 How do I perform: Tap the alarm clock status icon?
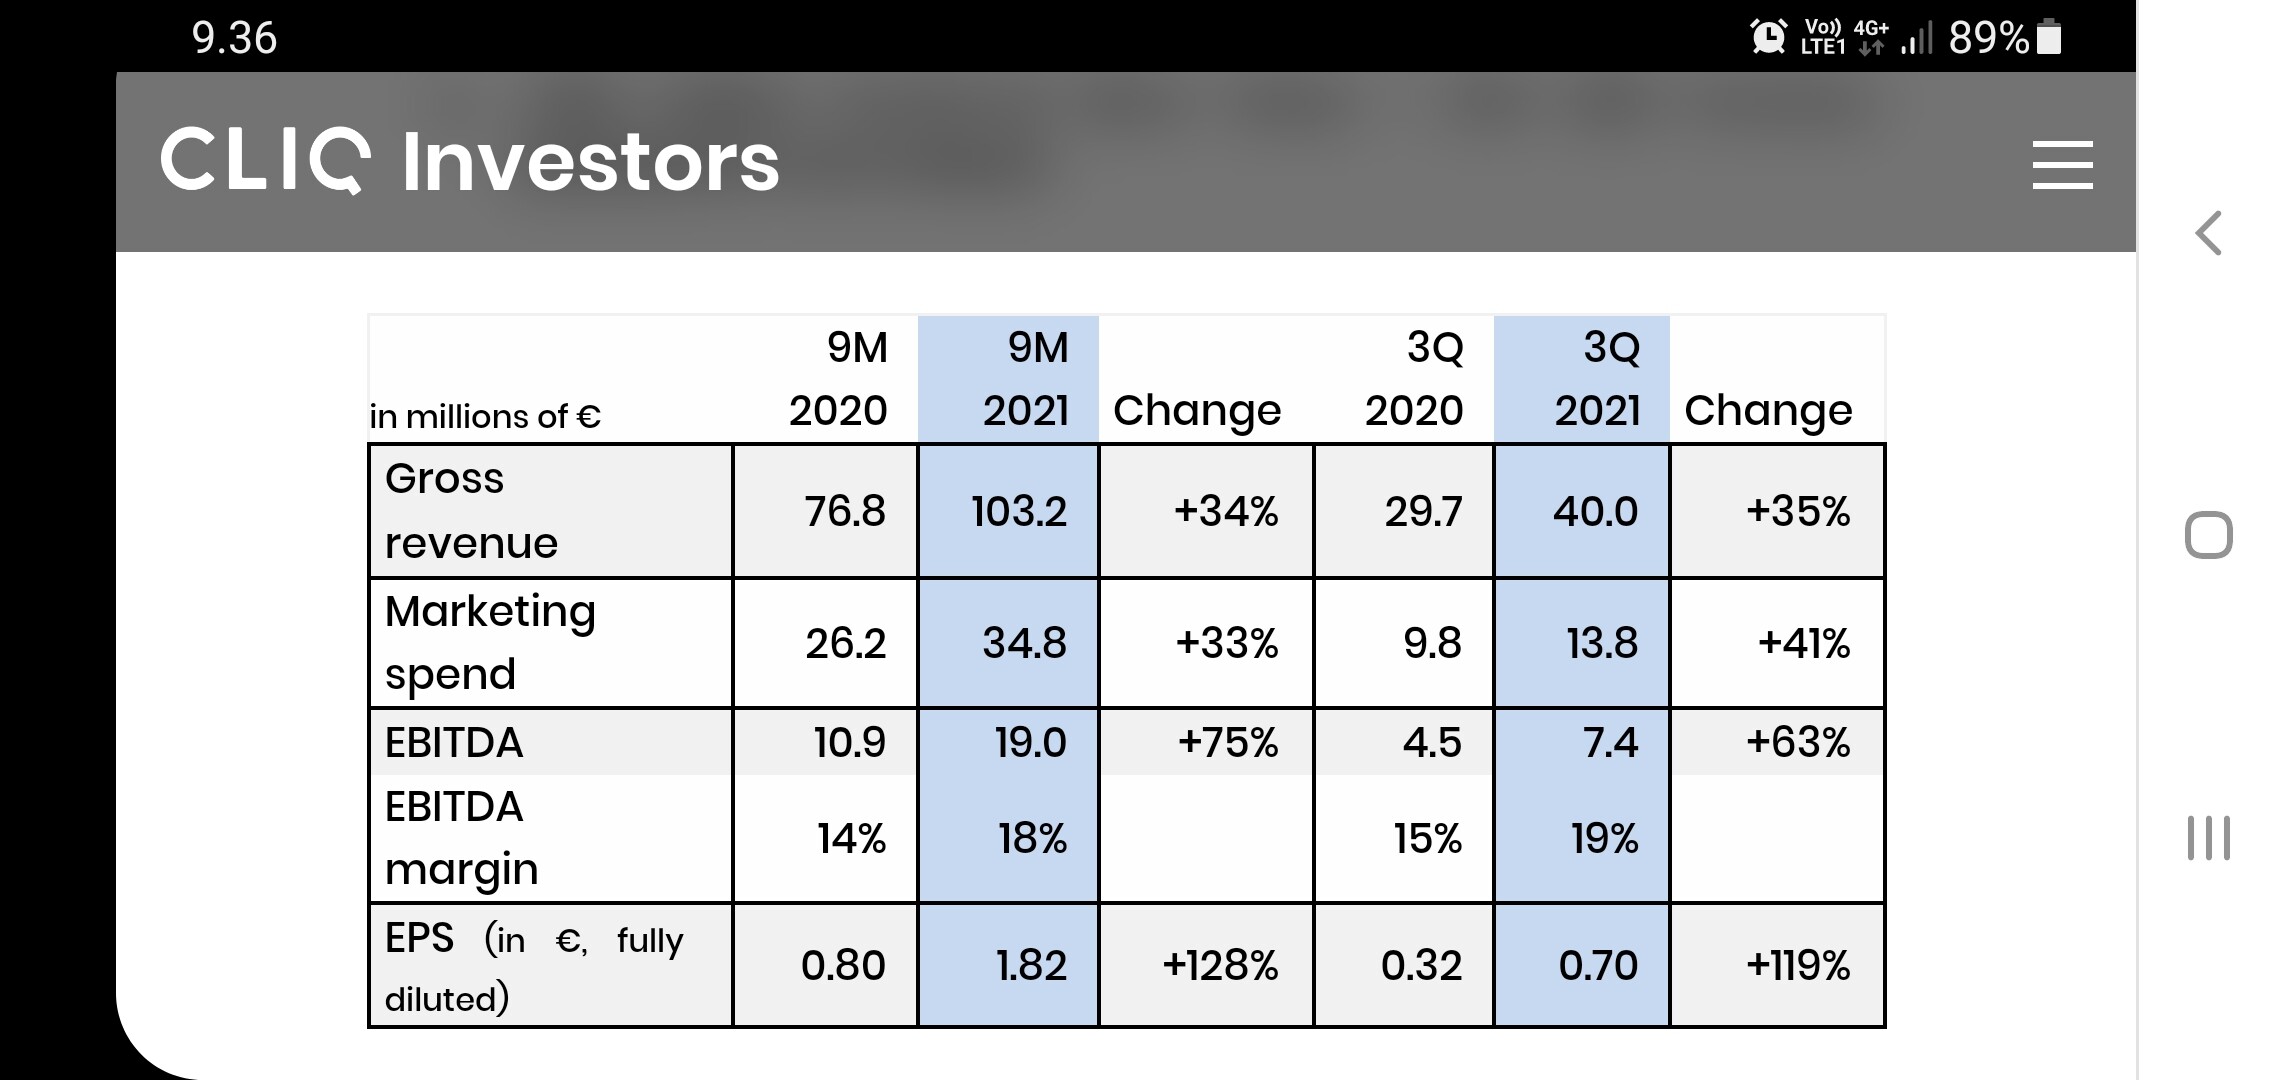pos(1768,38)
